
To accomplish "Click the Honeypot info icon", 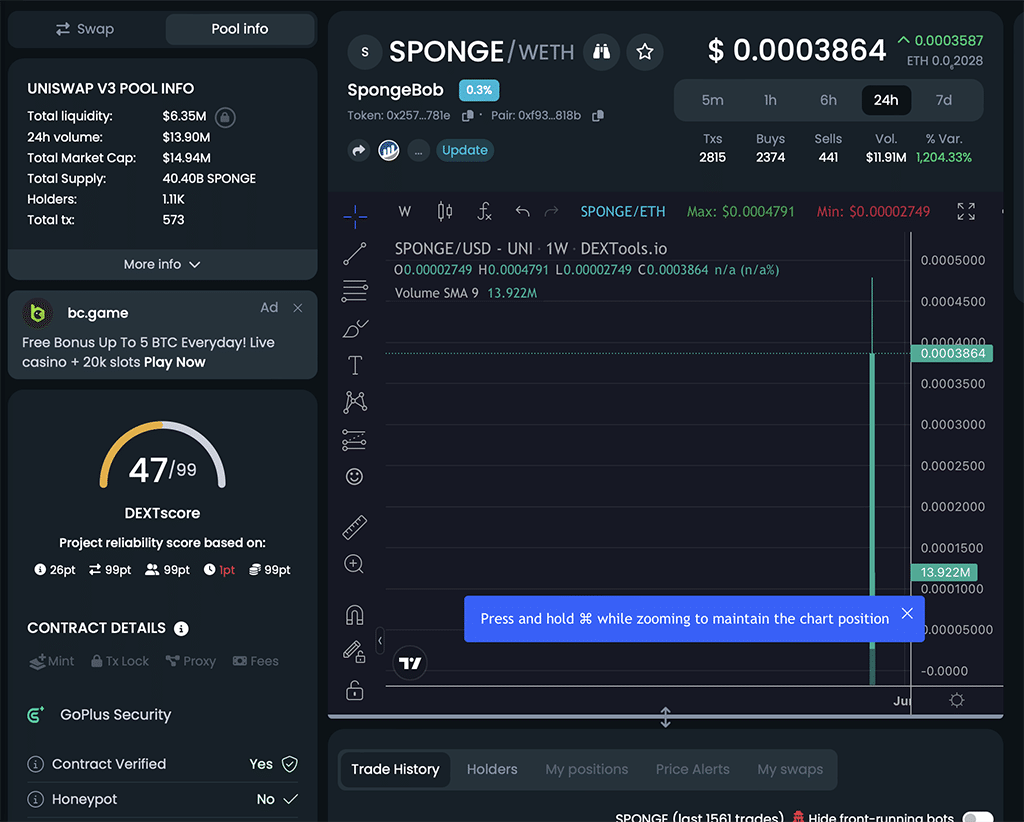I will coord(35,799).
